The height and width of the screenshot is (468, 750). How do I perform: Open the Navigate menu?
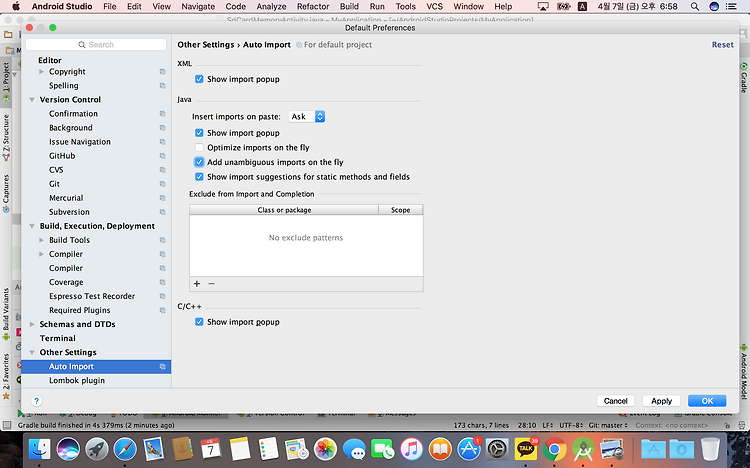[198, 6]
